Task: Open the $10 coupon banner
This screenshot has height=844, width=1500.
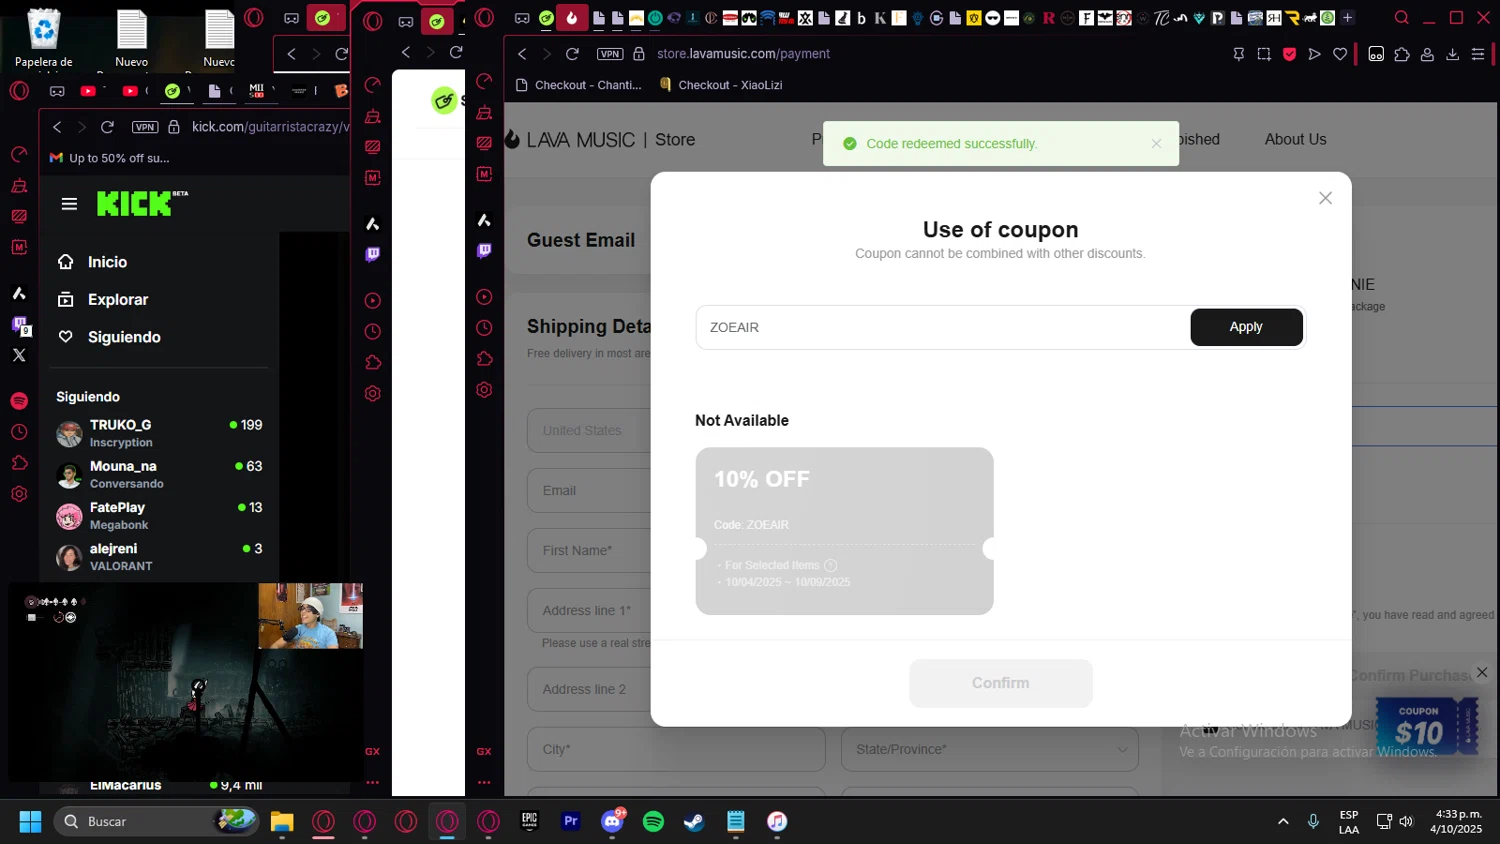Action: (x=1426, y=726)
